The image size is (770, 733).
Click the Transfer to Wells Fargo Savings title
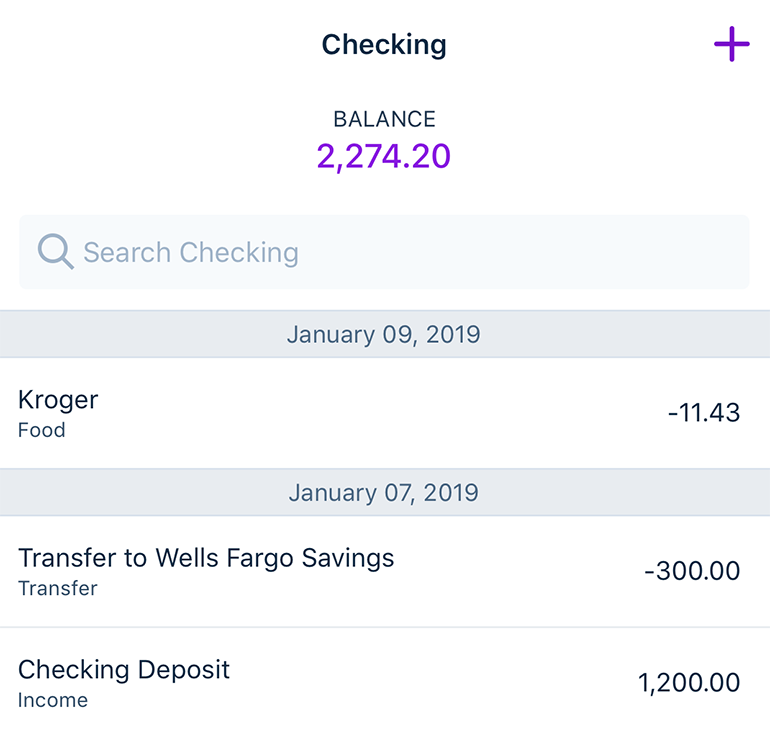pyautogui.click(x=206, y=559)
